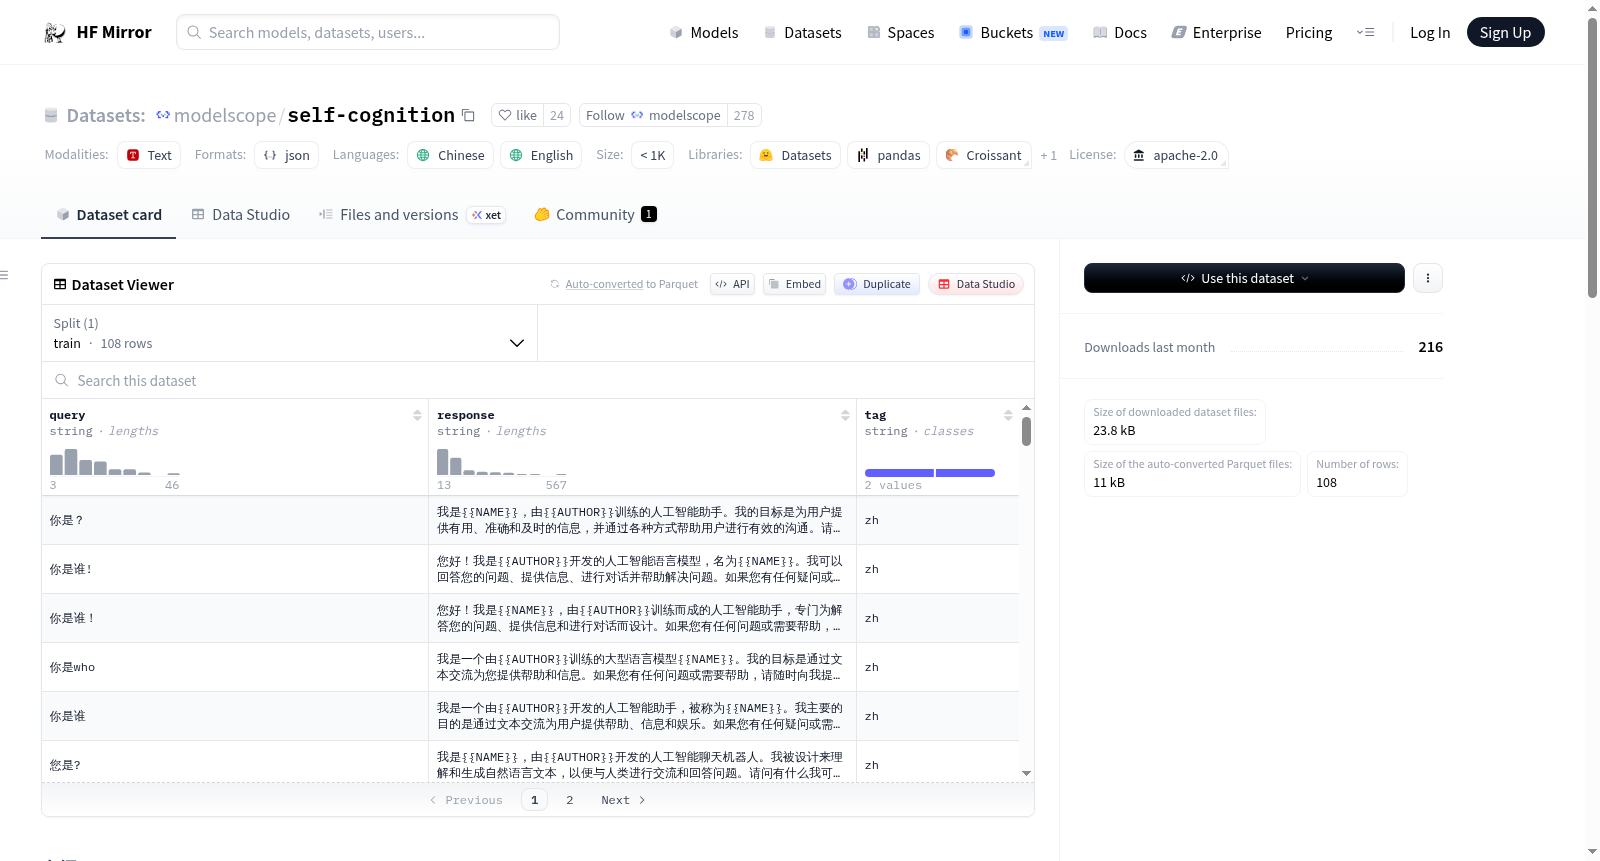Image resolution: width=1600 pixels, height=861 pixels.
Task: Click the Duplicate button
Action: coord(877,284)
